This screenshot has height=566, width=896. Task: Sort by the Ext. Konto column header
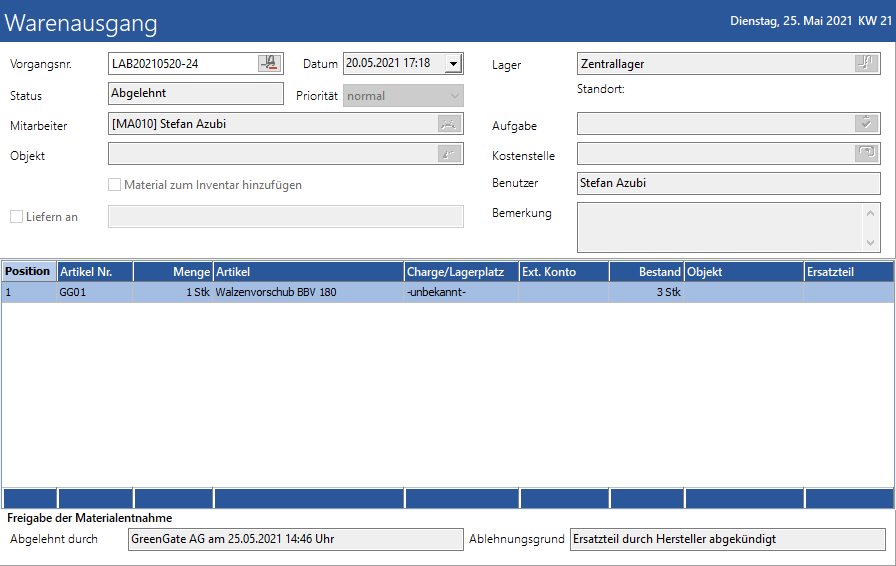pyautogui.click(x=565, y=272)
